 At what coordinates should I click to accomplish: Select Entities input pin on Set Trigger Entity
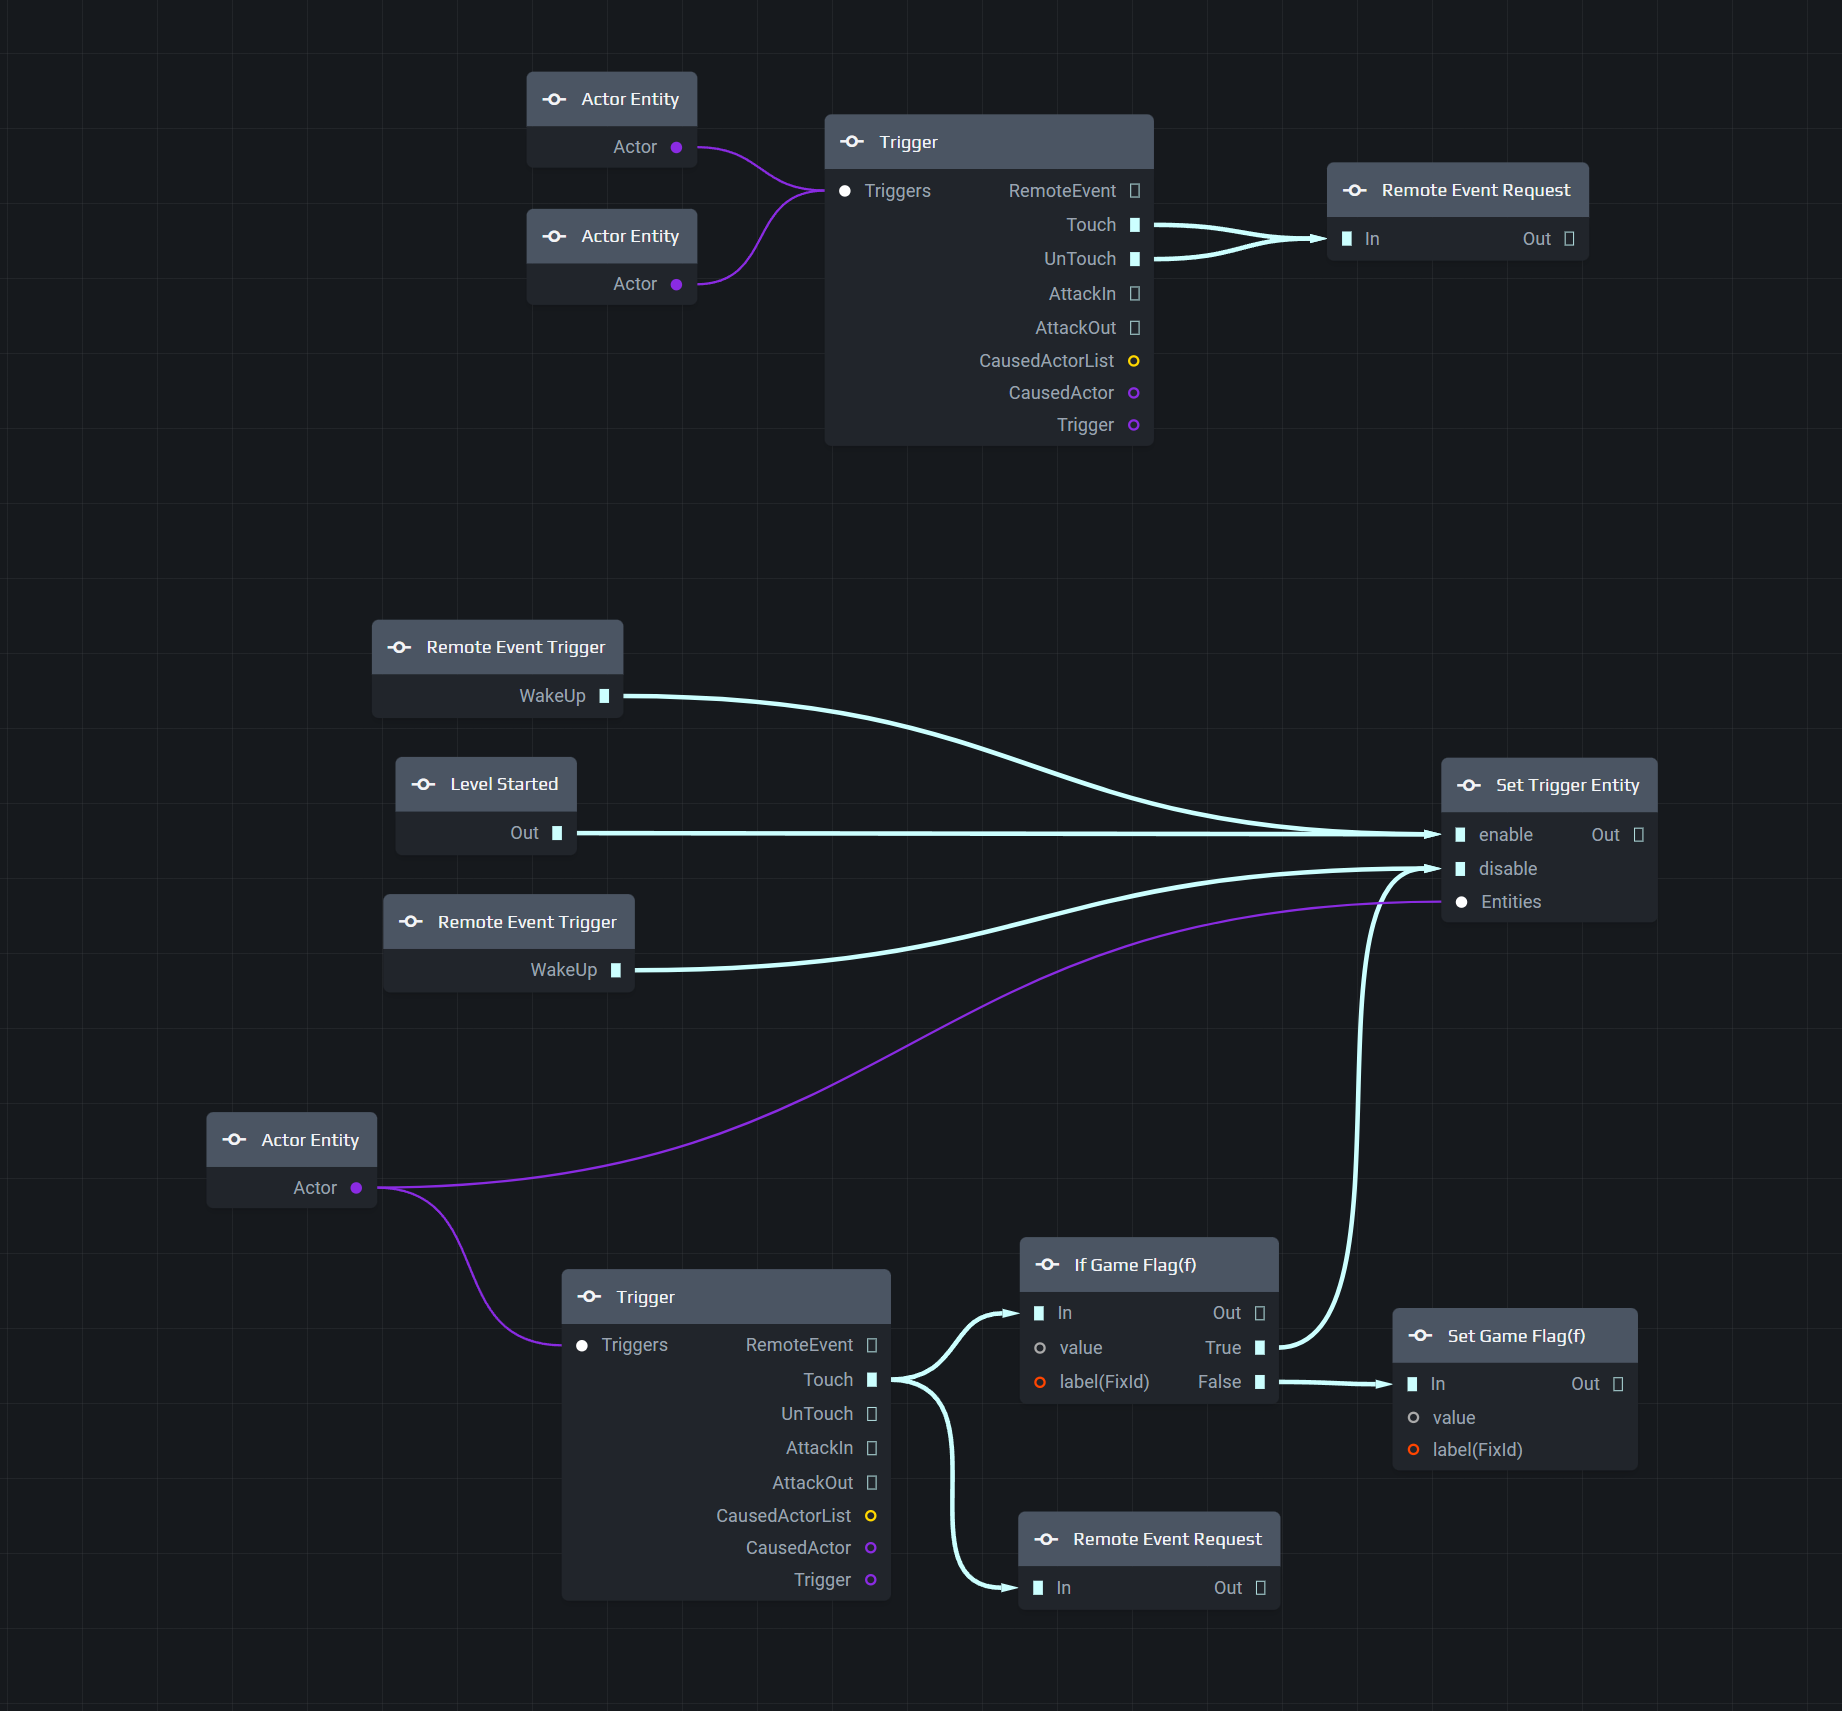tap(1462, 902)
